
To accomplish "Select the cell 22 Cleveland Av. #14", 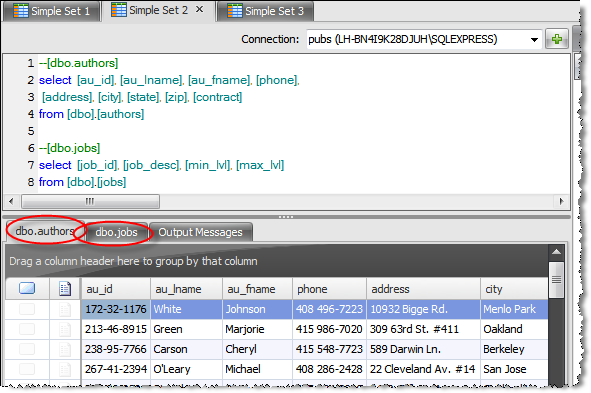I will pyautogui.click(x=423, y=369).
